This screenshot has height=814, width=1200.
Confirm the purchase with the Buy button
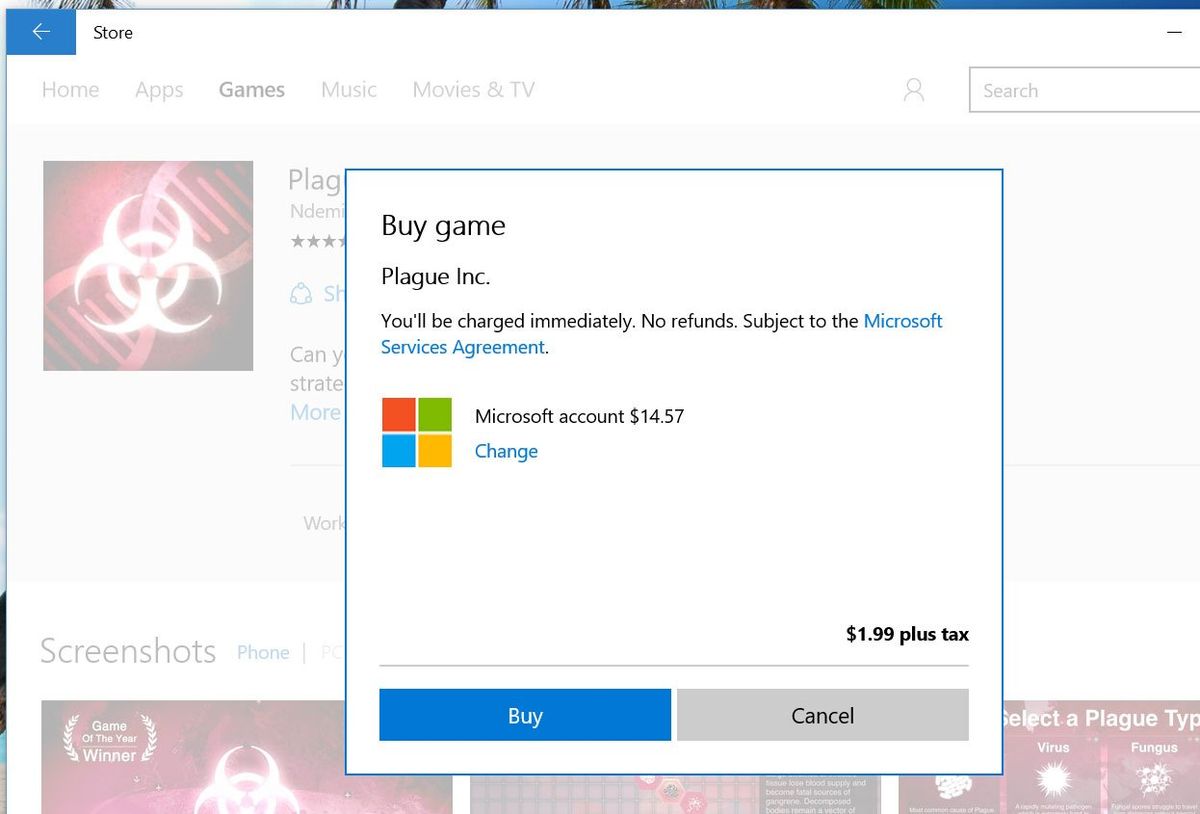pos(524,714)
